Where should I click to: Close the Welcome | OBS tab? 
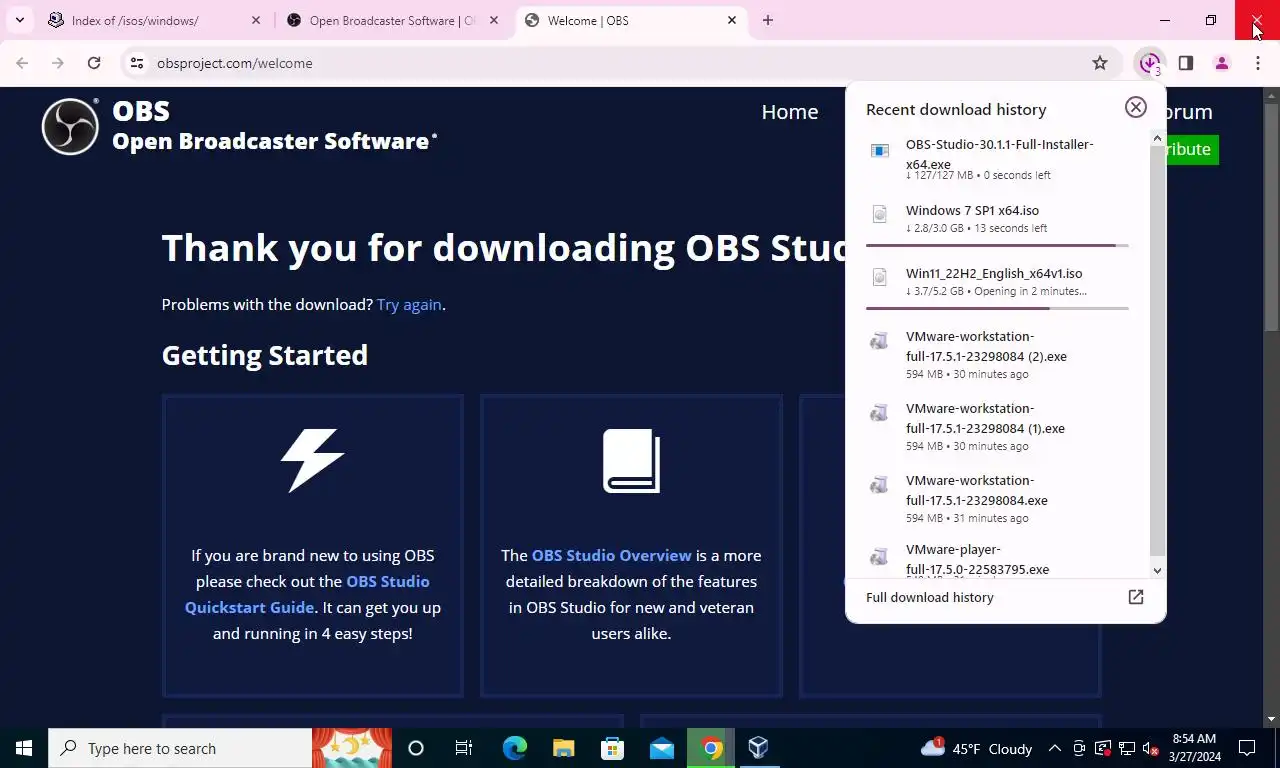click(x=732, y=20)
